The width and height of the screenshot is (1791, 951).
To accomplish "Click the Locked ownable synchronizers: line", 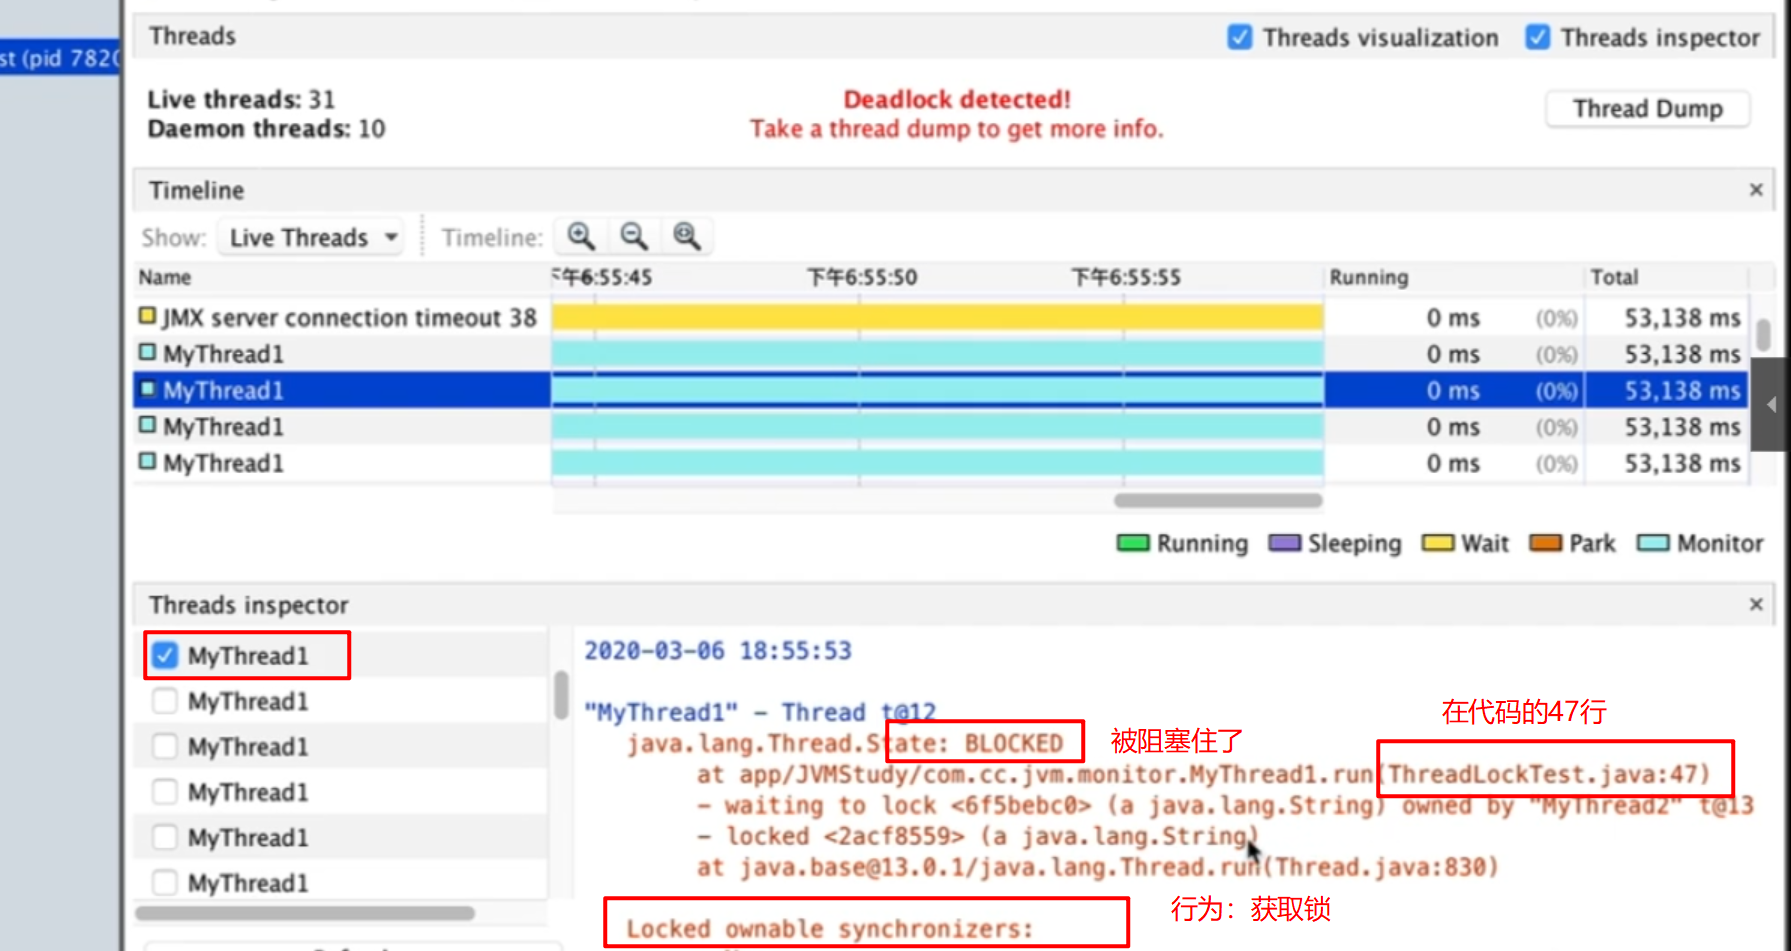I will pos(829,928).
